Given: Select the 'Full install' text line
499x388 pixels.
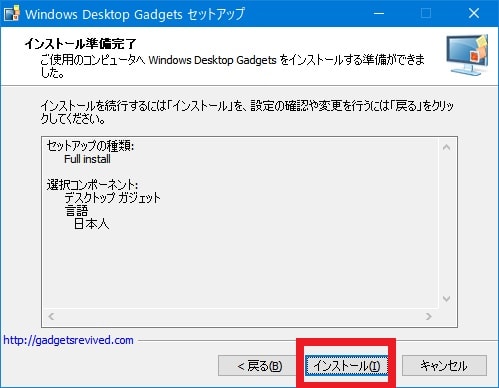Looking at the screenshot, I should click(x=87, y=159).
